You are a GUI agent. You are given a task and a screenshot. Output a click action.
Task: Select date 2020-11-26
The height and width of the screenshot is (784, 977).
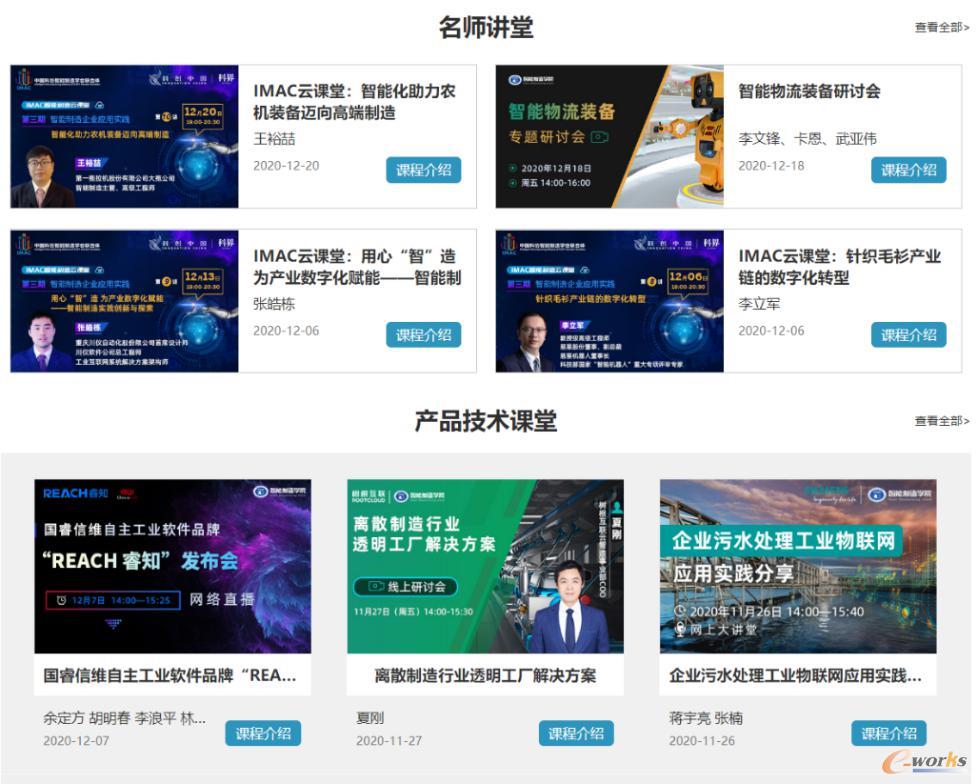click(x=702, y=740)
